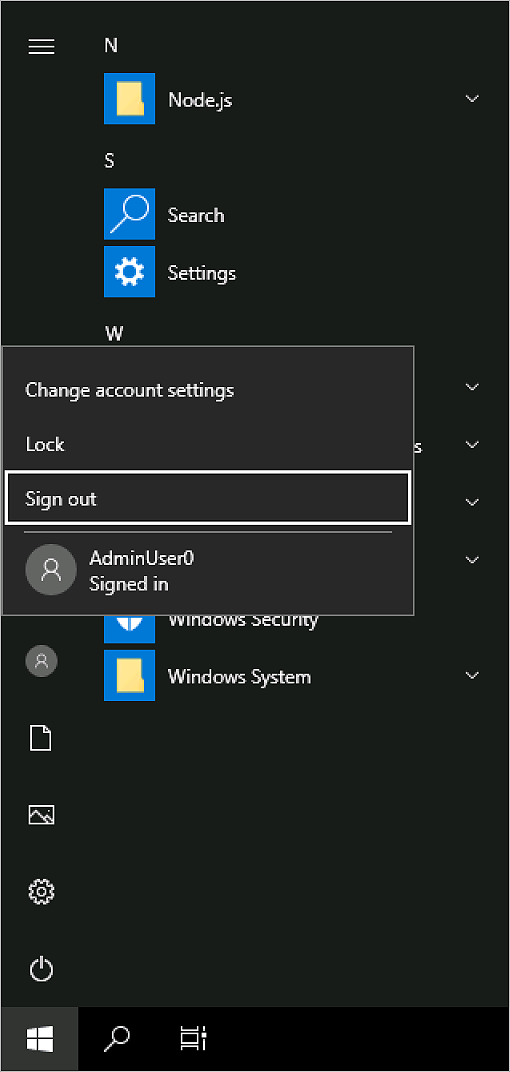The width and height of the screenshot is (510, 1072).
Task: Open taskbar Search magnifier
Action: point(116,1040)
